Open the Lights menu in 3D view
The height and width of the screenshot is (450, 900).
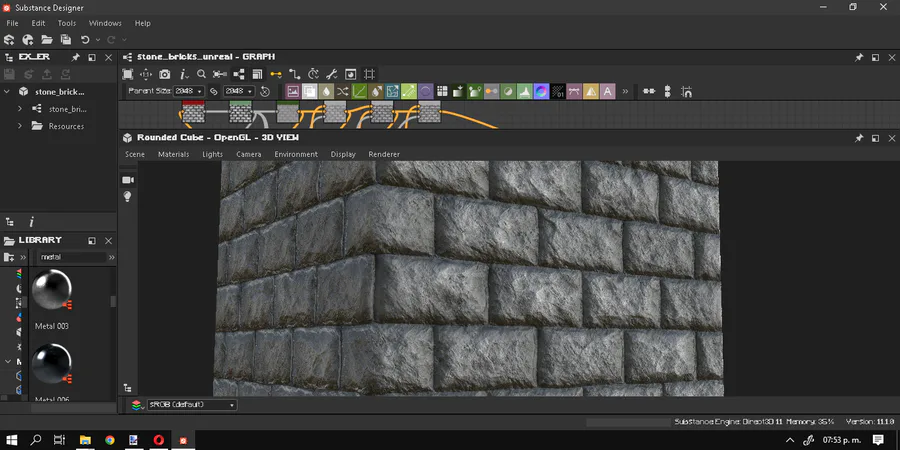(212, 154)
